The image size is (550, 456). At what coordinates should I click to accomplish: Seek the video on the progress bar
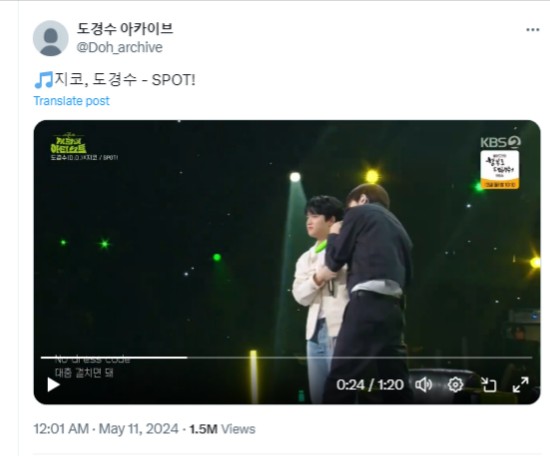[287, 357]
